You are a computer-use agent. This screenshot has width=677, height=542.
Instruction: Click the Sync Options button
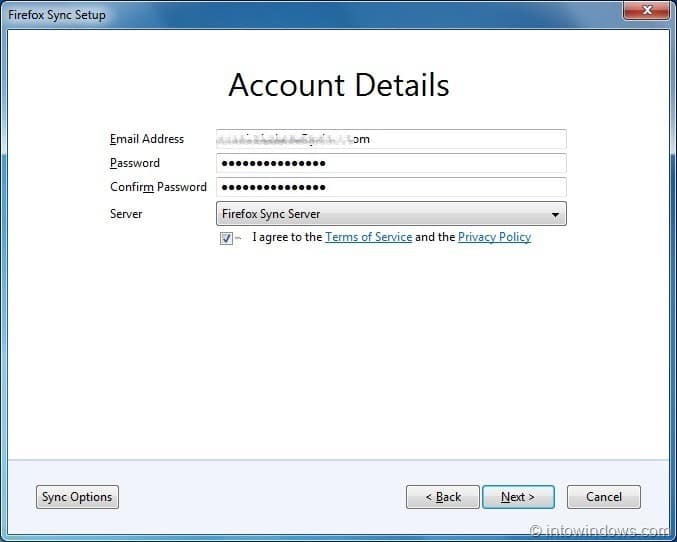tap(77, 497)
